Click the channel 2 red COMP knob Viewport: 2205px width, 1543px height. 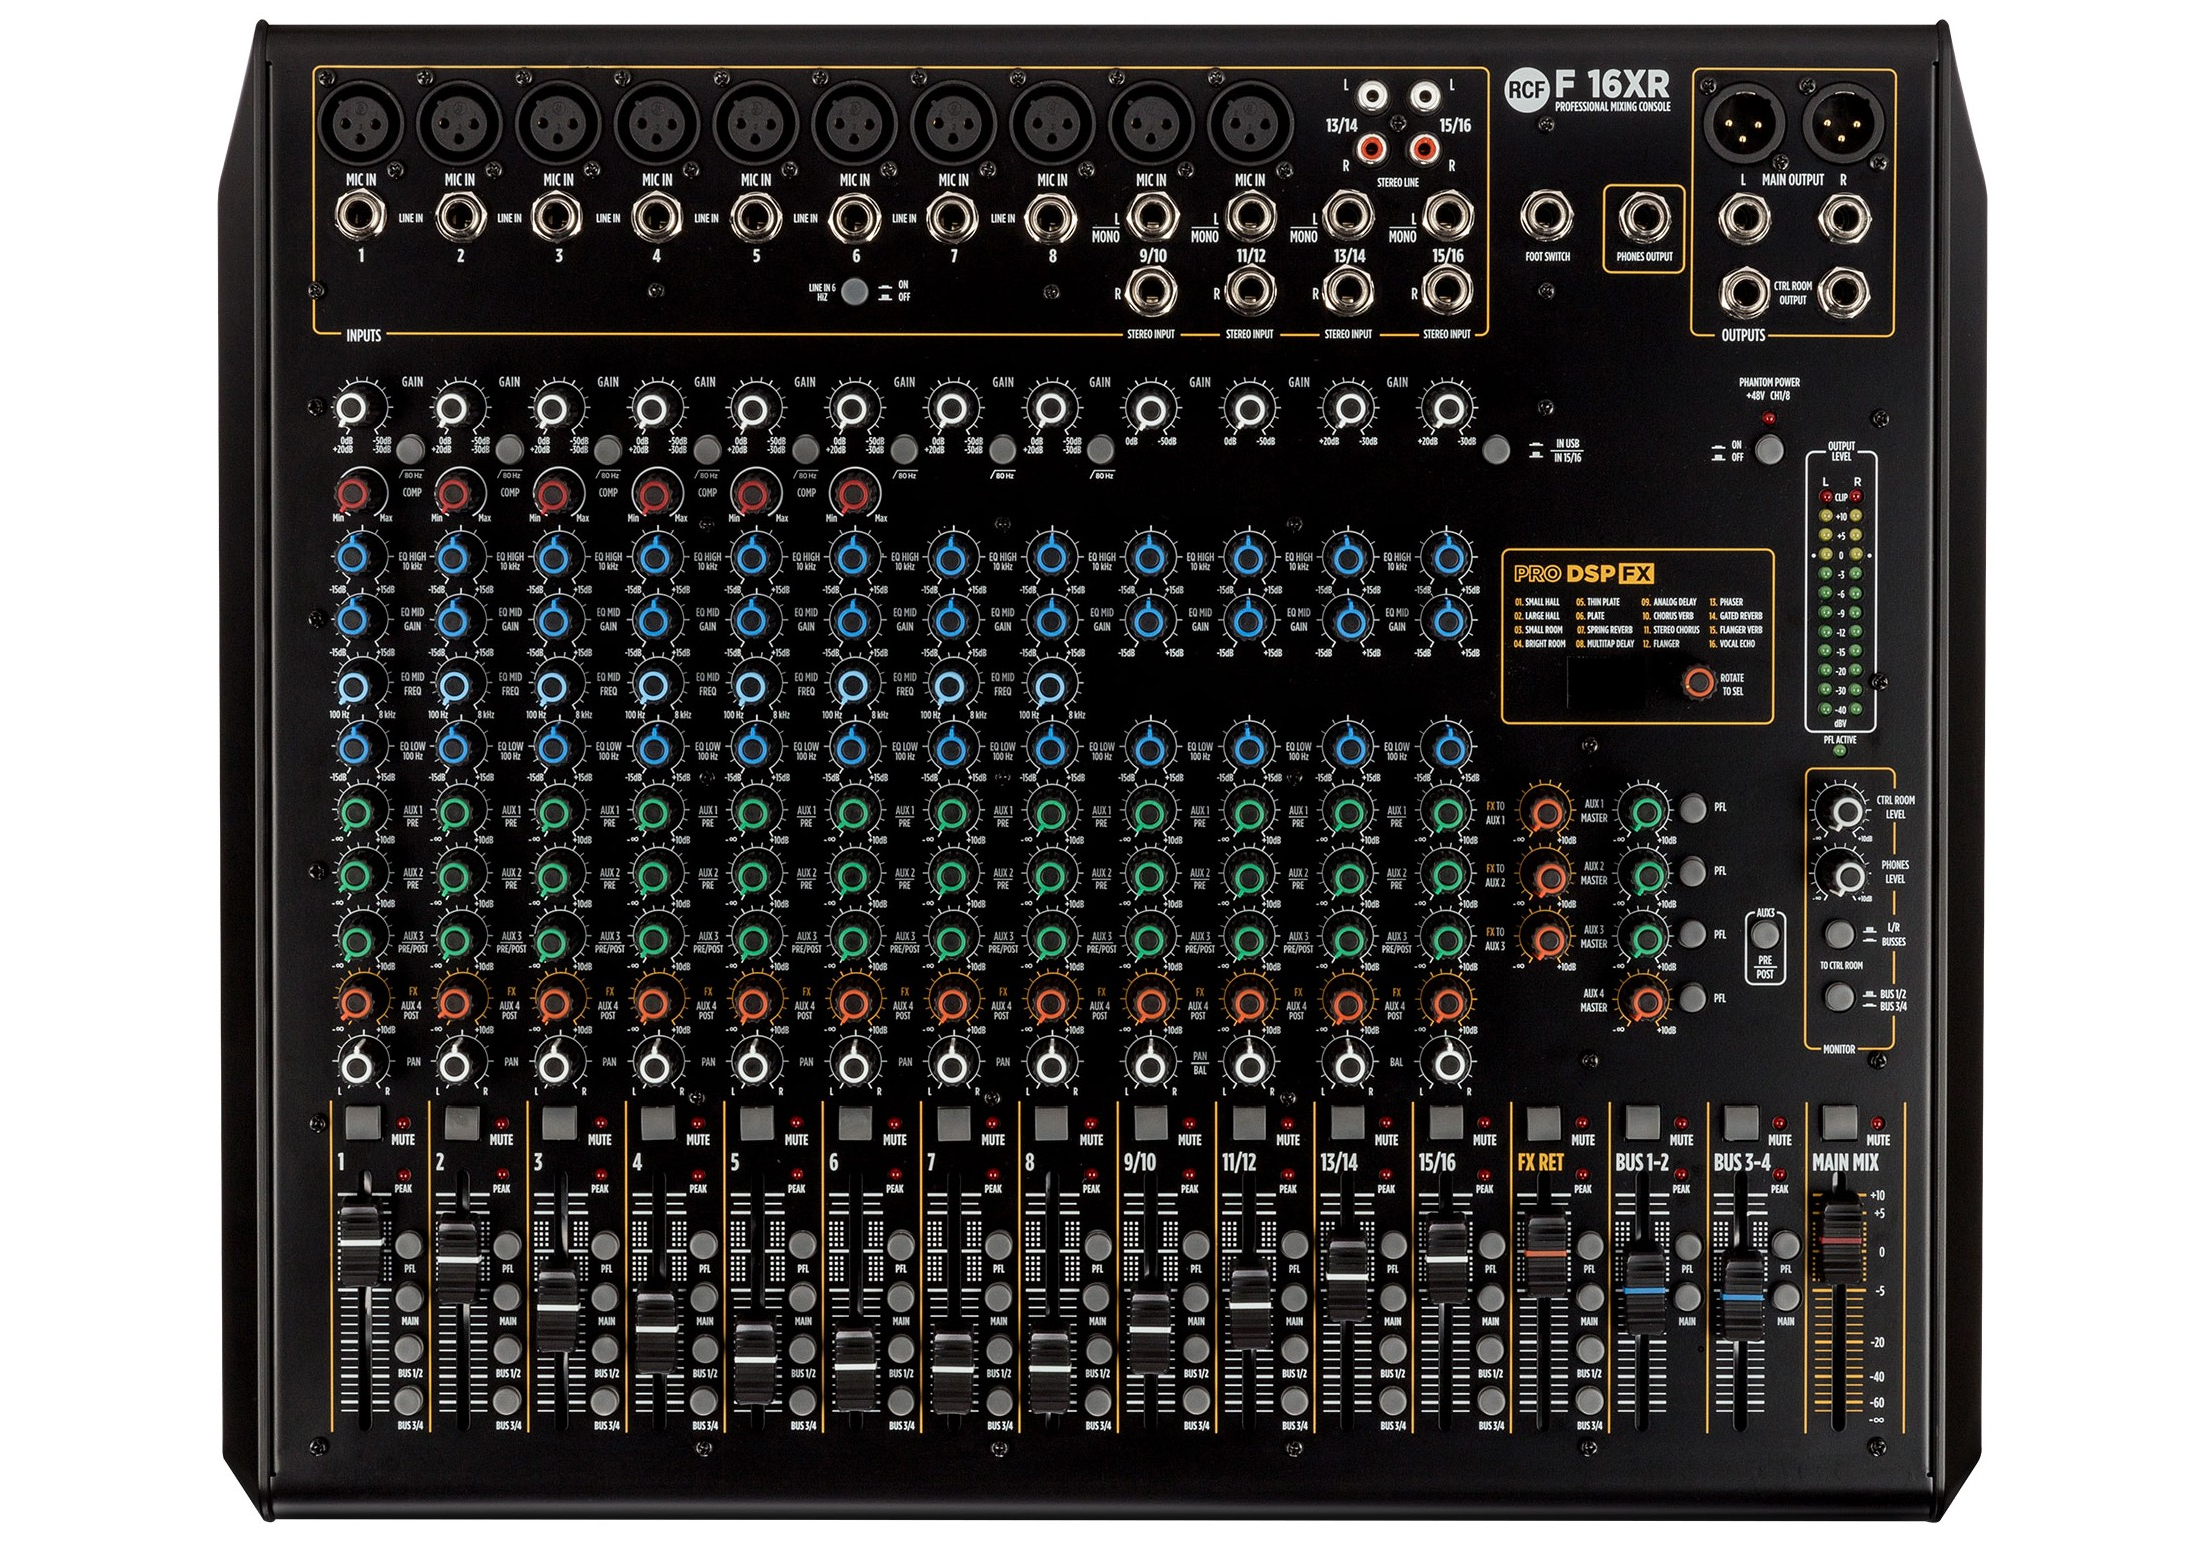452,494
